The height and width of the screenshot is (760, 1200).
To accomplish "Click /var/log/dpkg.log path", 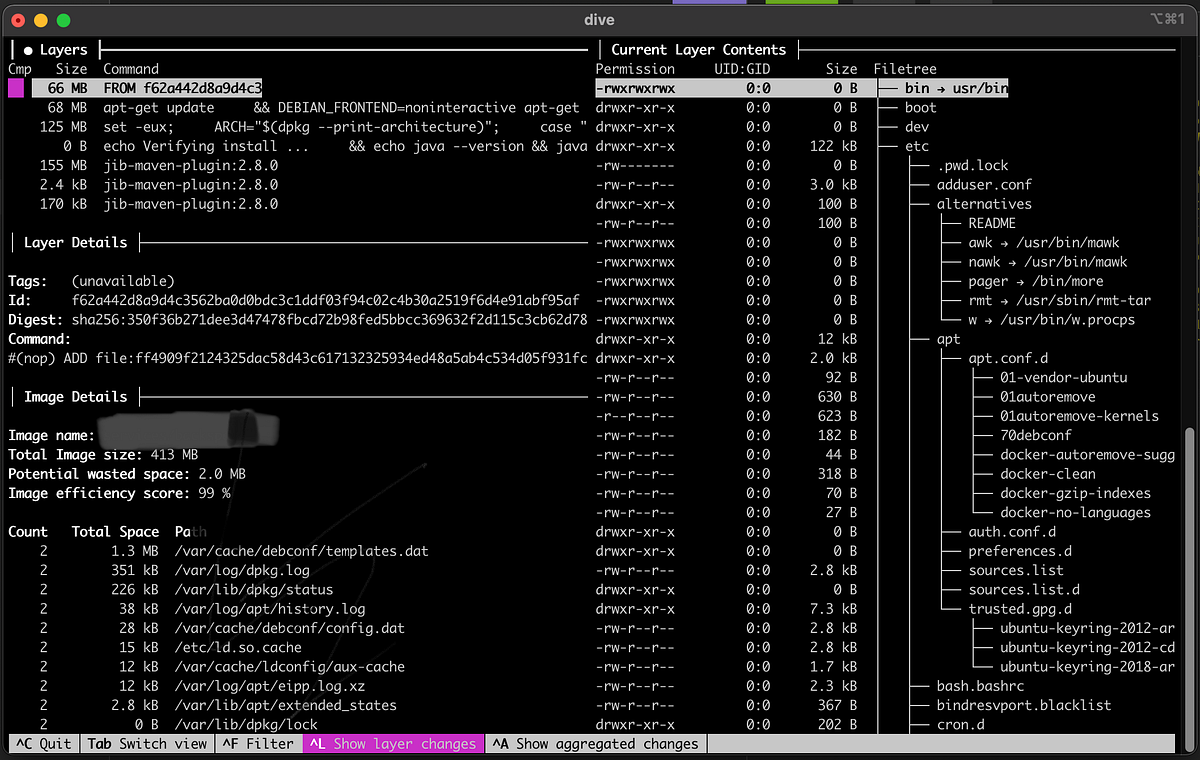I will [242, 570].
